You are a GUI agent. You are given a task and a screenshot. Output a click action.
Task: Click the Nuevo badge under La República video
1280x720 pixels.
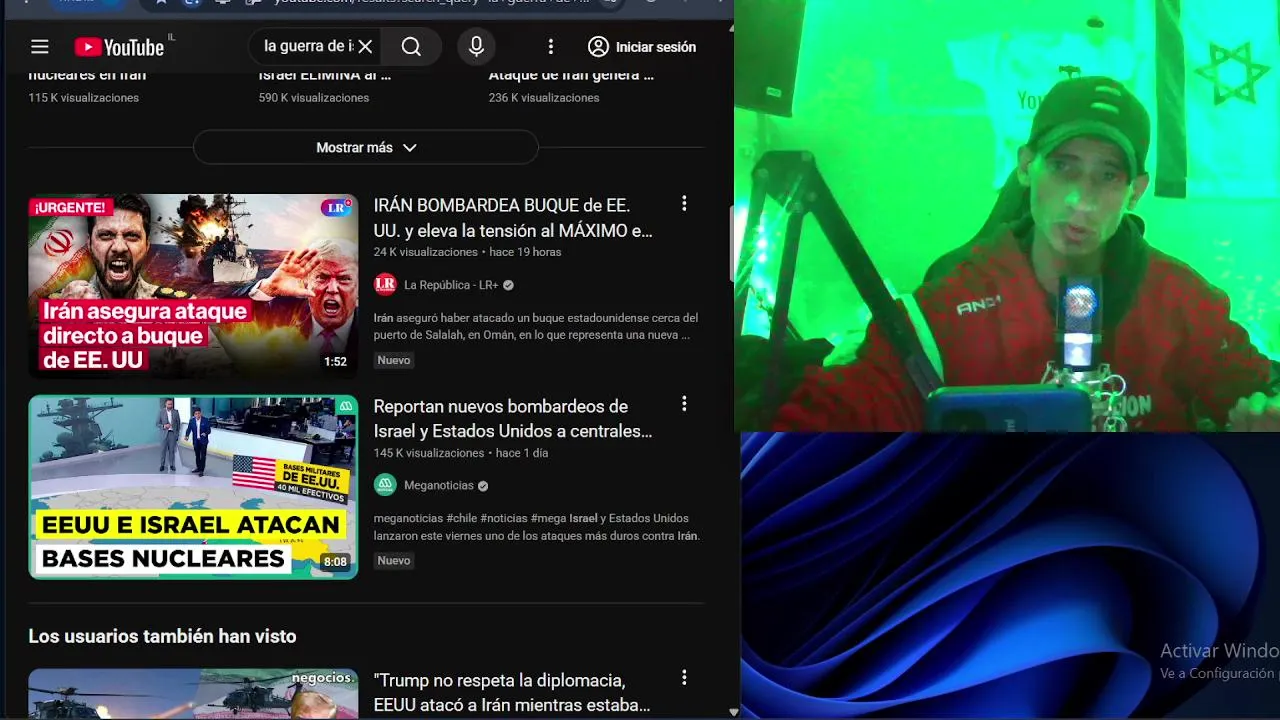point(394,360)
